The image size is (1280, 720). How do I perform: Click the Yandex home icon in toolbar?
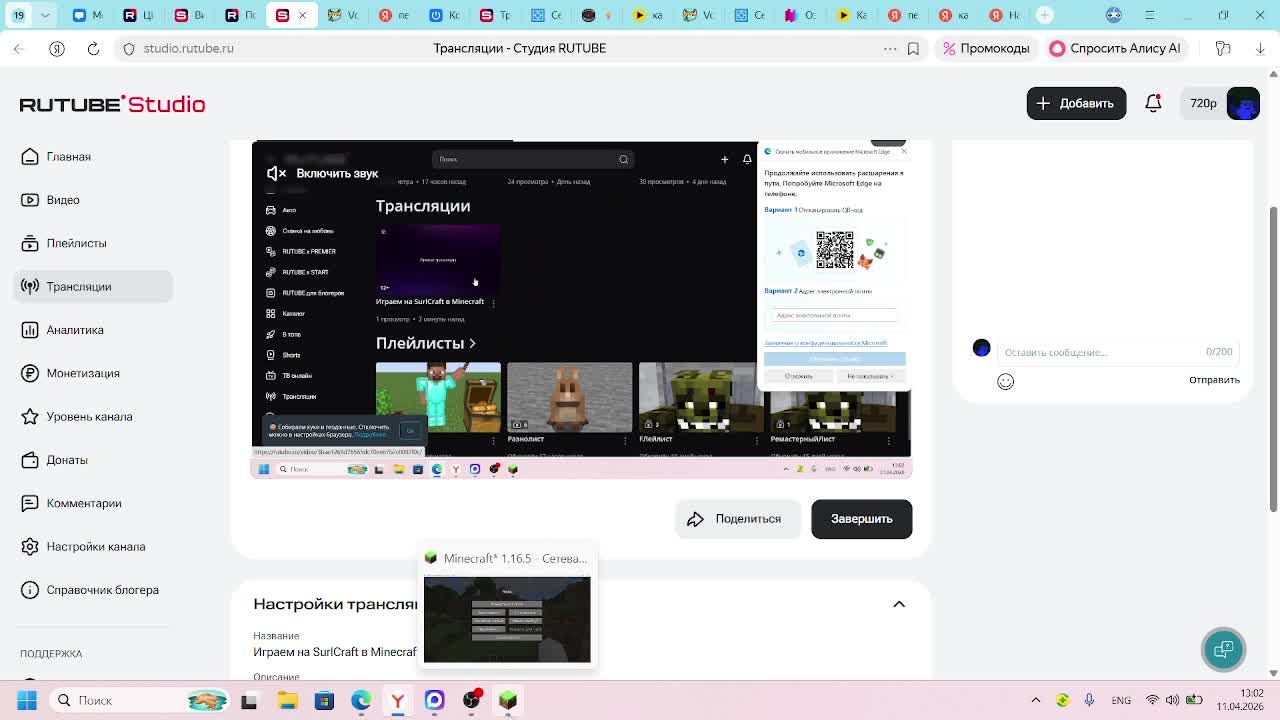coord(57,48)
